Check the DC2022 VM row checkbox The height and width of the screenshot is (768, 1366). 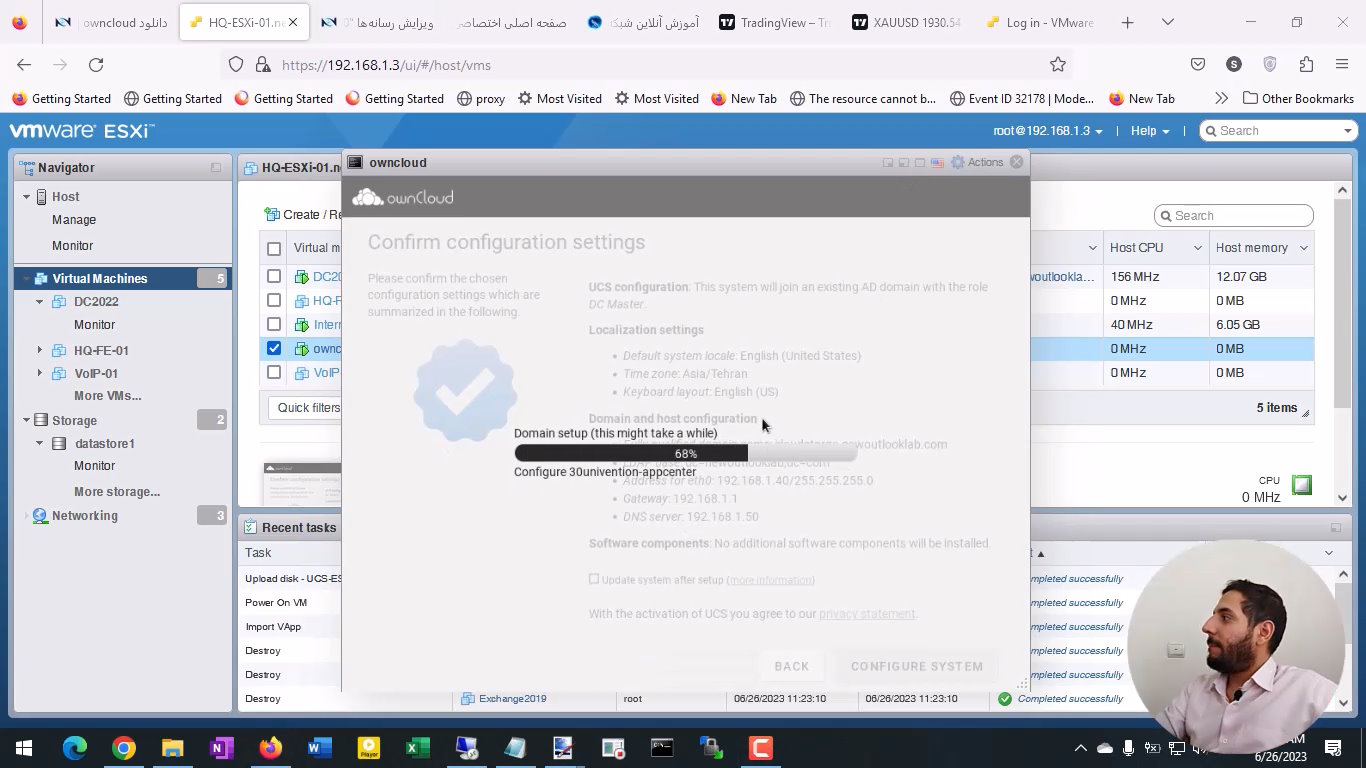[x=274, y=276]
